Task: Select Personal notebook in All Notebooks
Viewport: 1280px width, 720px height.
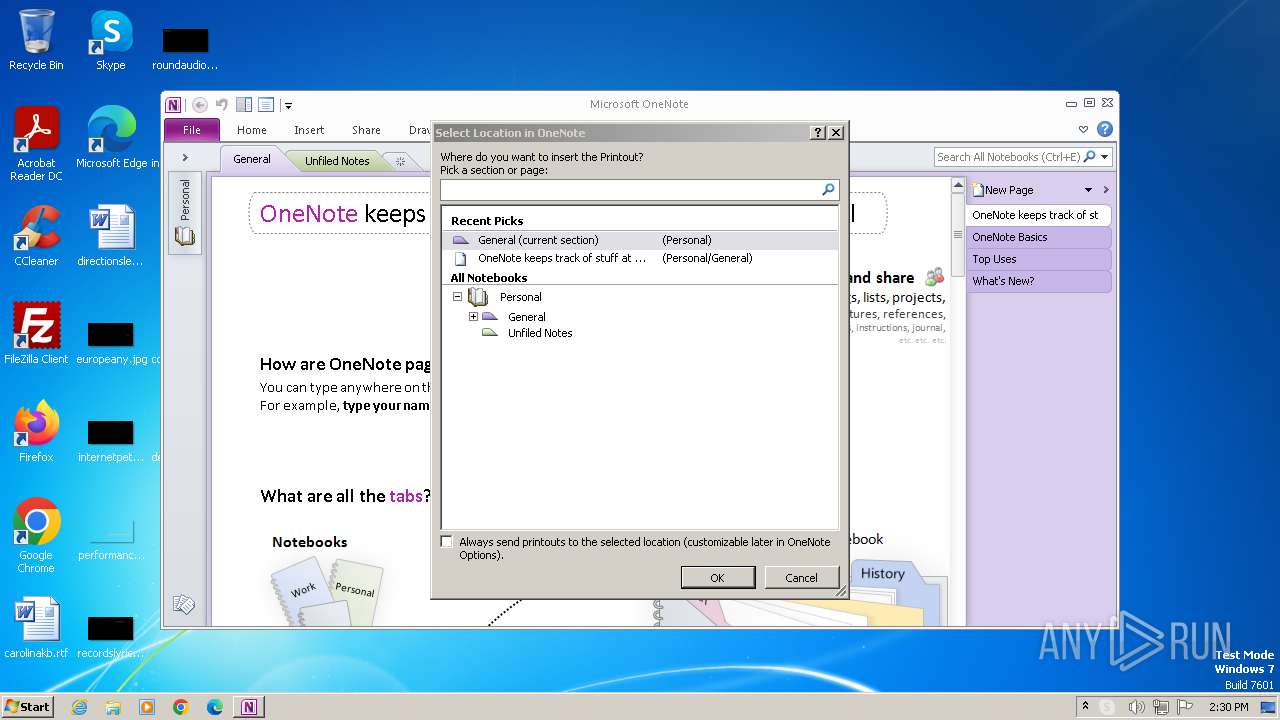Action: [520, 297]
